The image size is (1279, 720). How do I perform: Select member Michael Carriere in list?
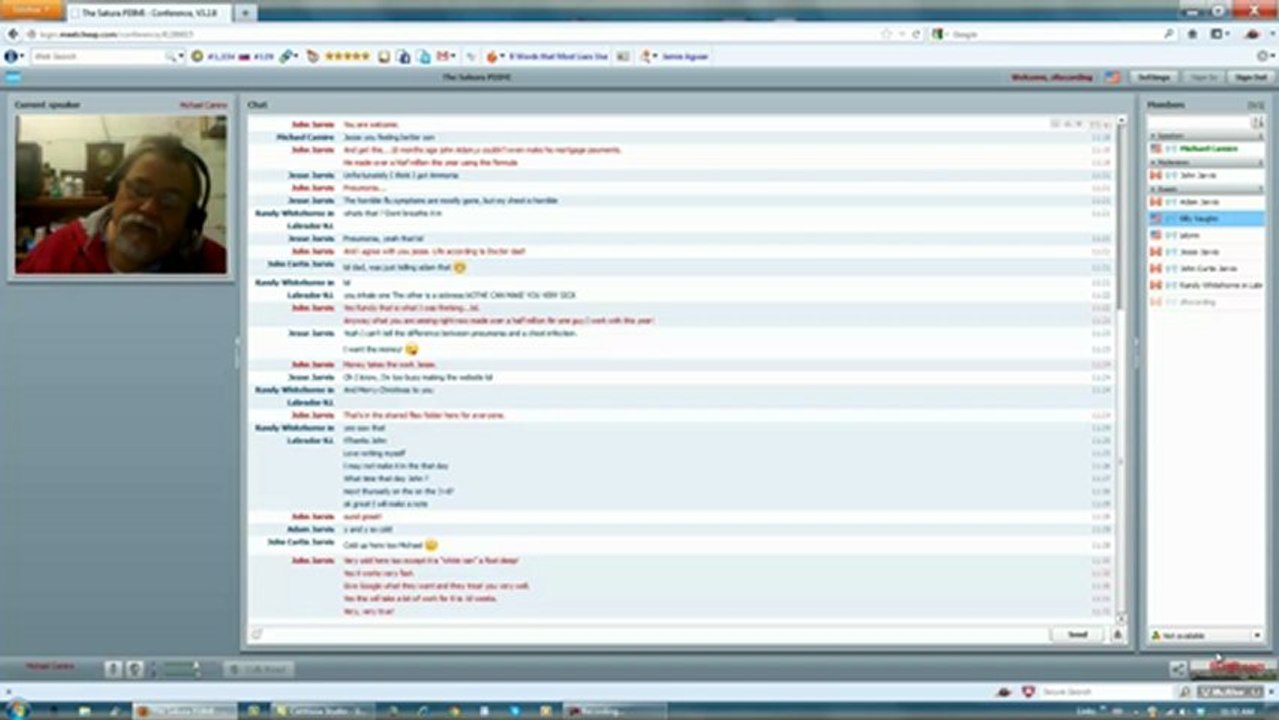[1206, 148]
